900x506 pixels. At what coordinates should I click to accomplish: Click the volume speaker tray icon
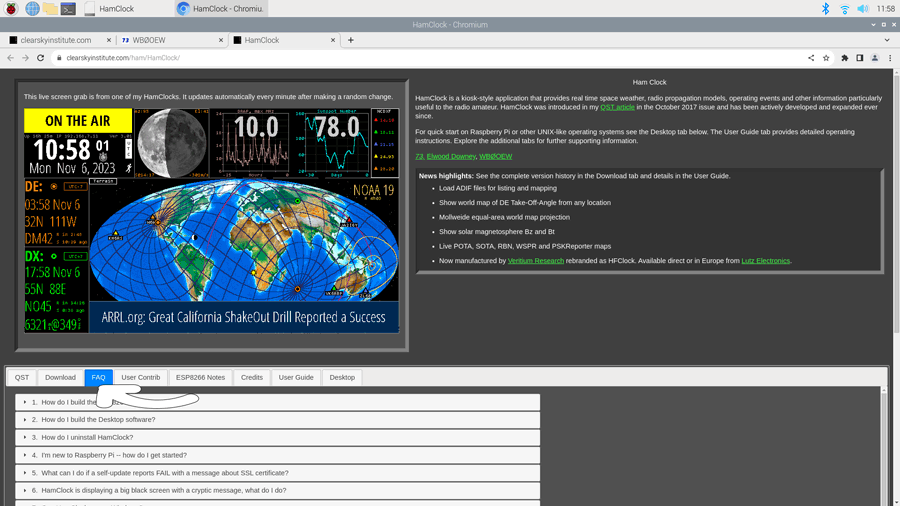pos(863,9)
